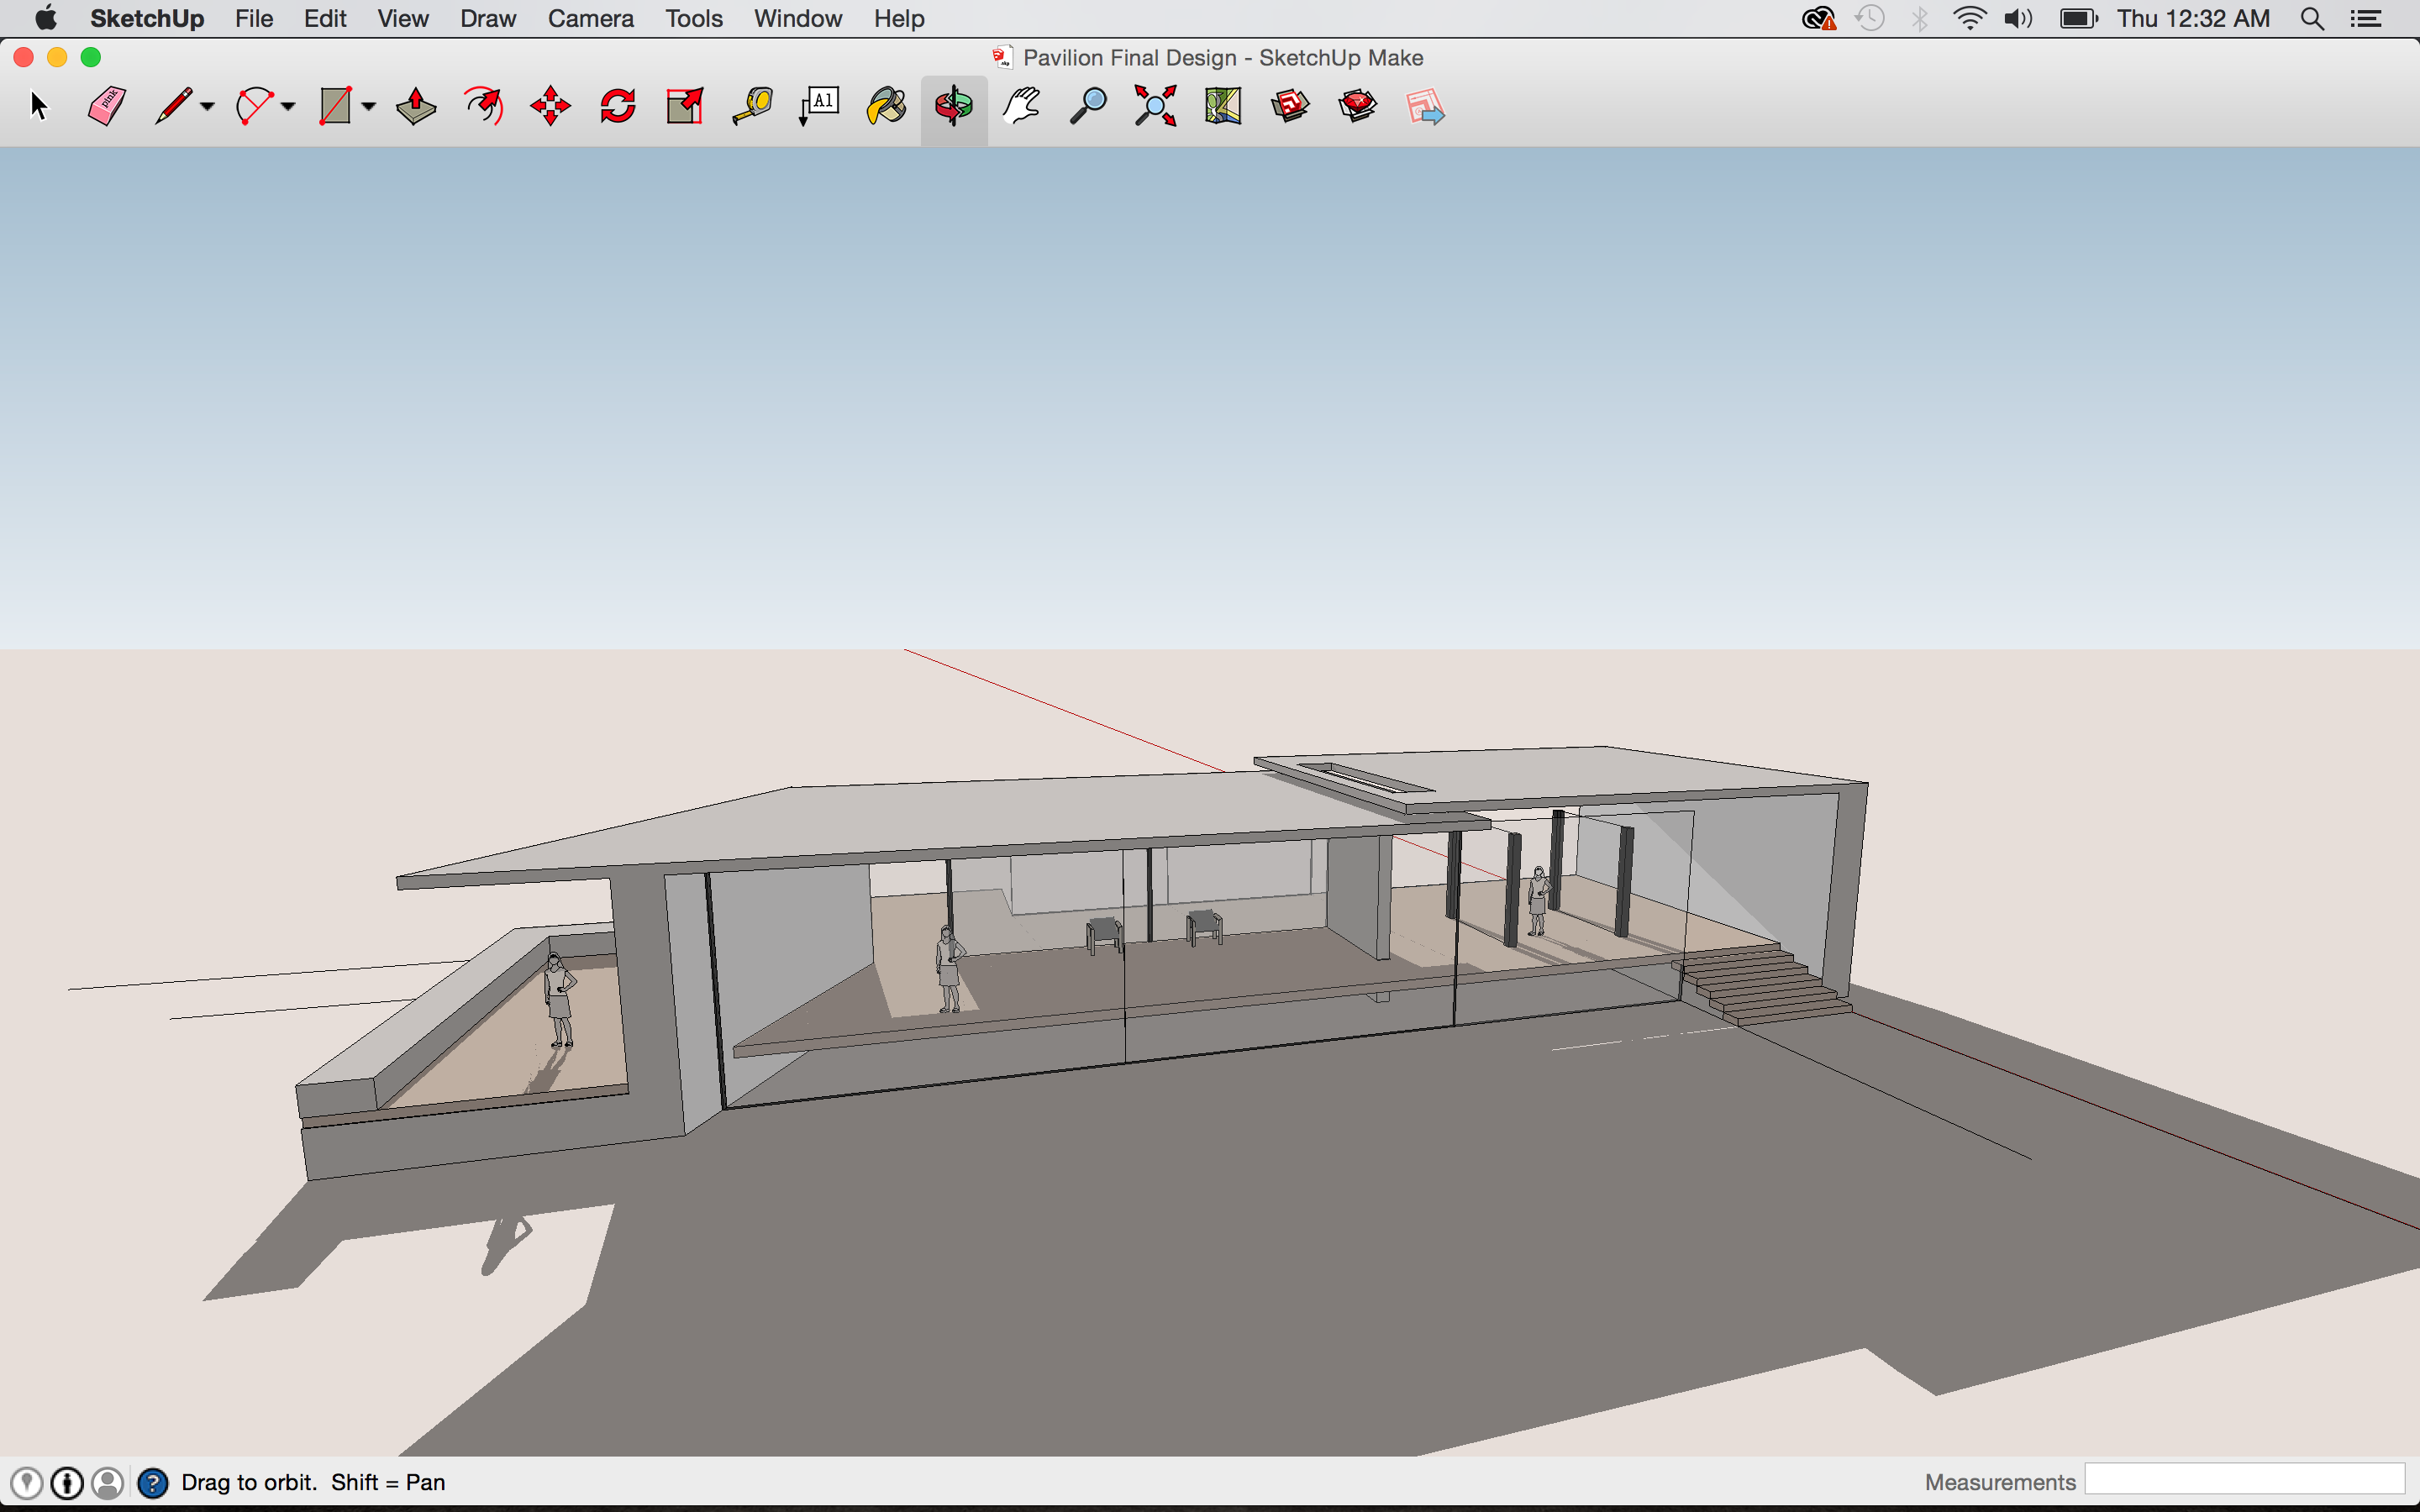
Task: Pick the Line pencil tool
Action: point(174,106)
